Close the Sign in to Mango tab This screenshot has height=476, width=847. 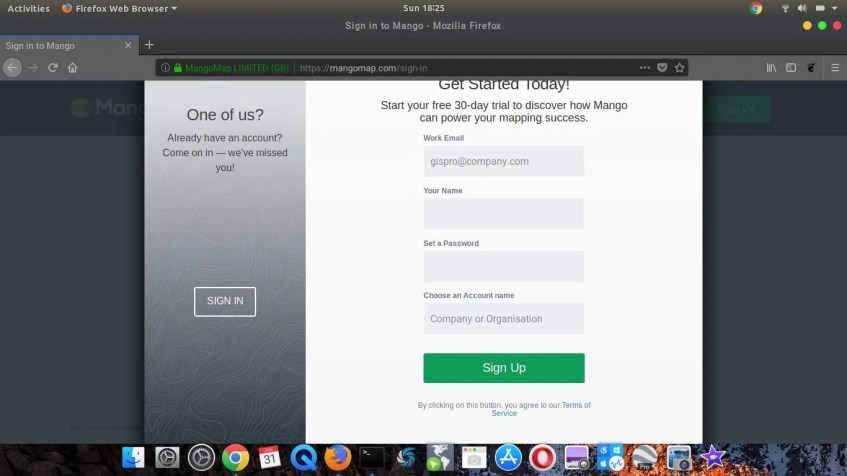[128, 45]
